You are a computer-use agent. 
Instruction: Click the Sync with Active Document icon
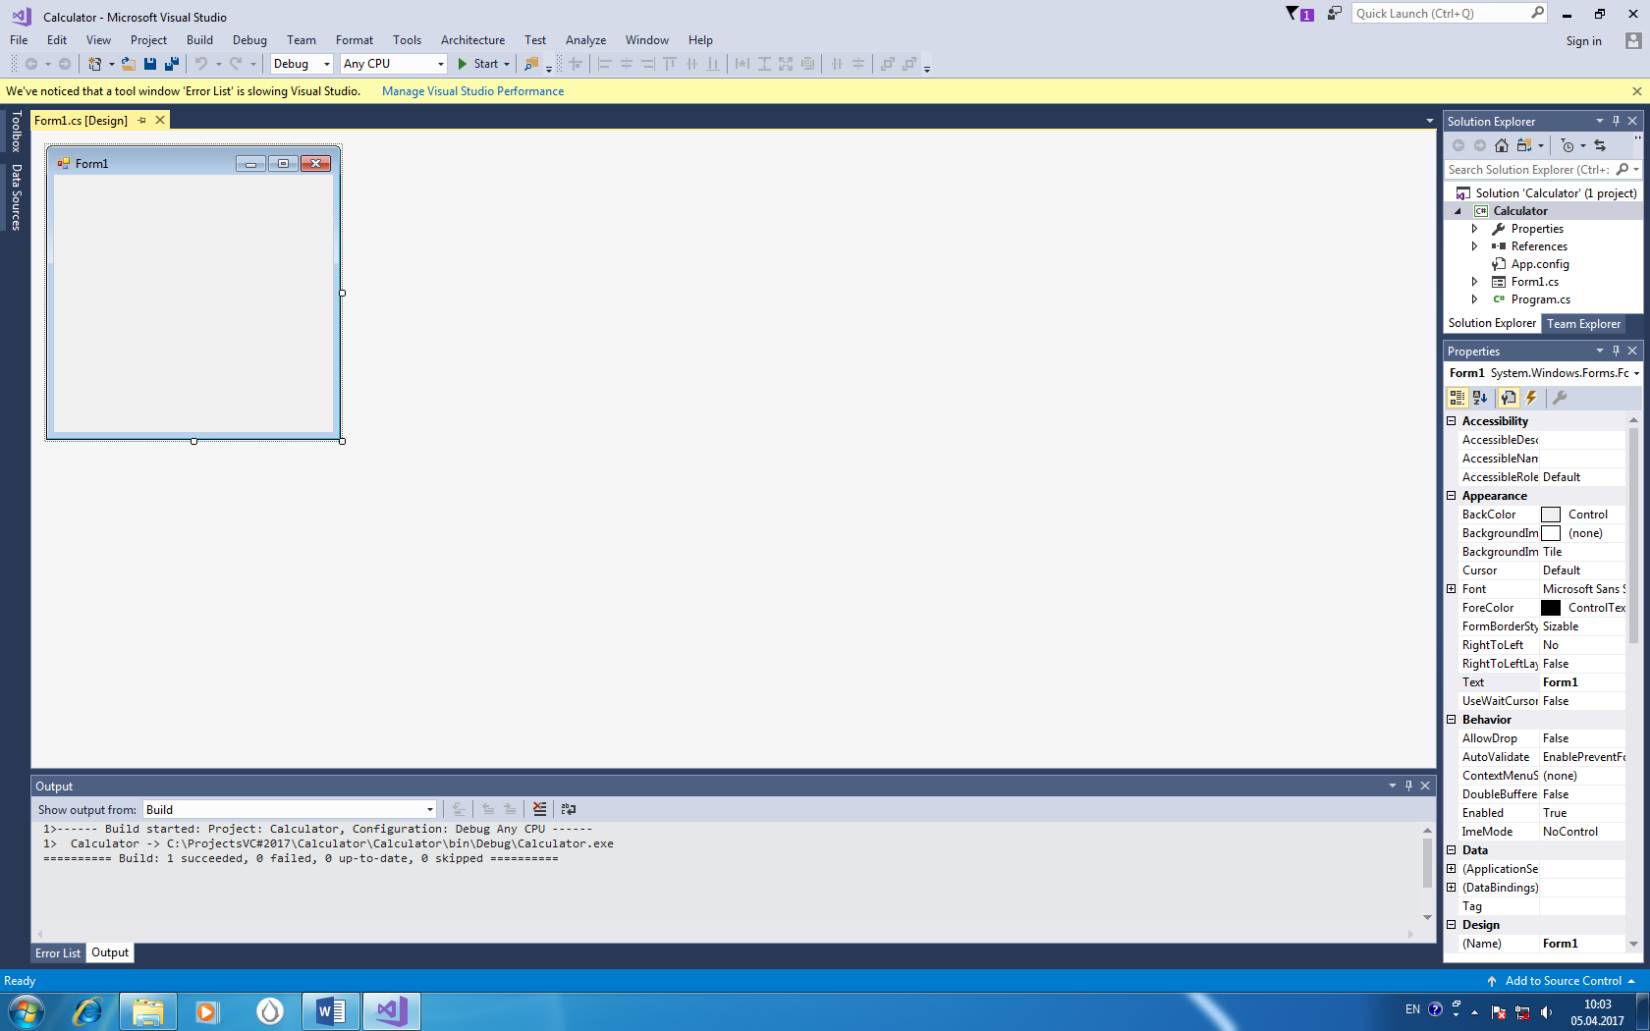pos(1600,146)
